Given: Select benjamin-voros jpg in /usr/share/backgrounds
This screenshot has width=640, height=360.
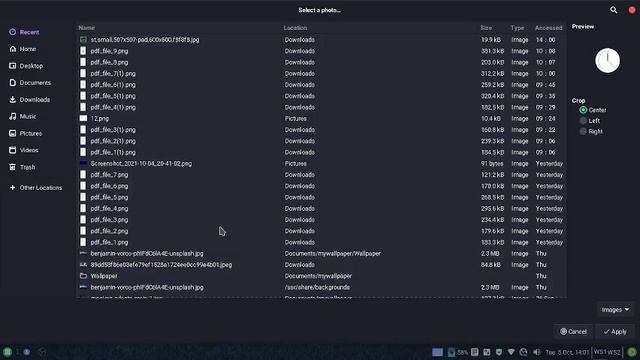Looking at the screenshot, I should (321, 287).
